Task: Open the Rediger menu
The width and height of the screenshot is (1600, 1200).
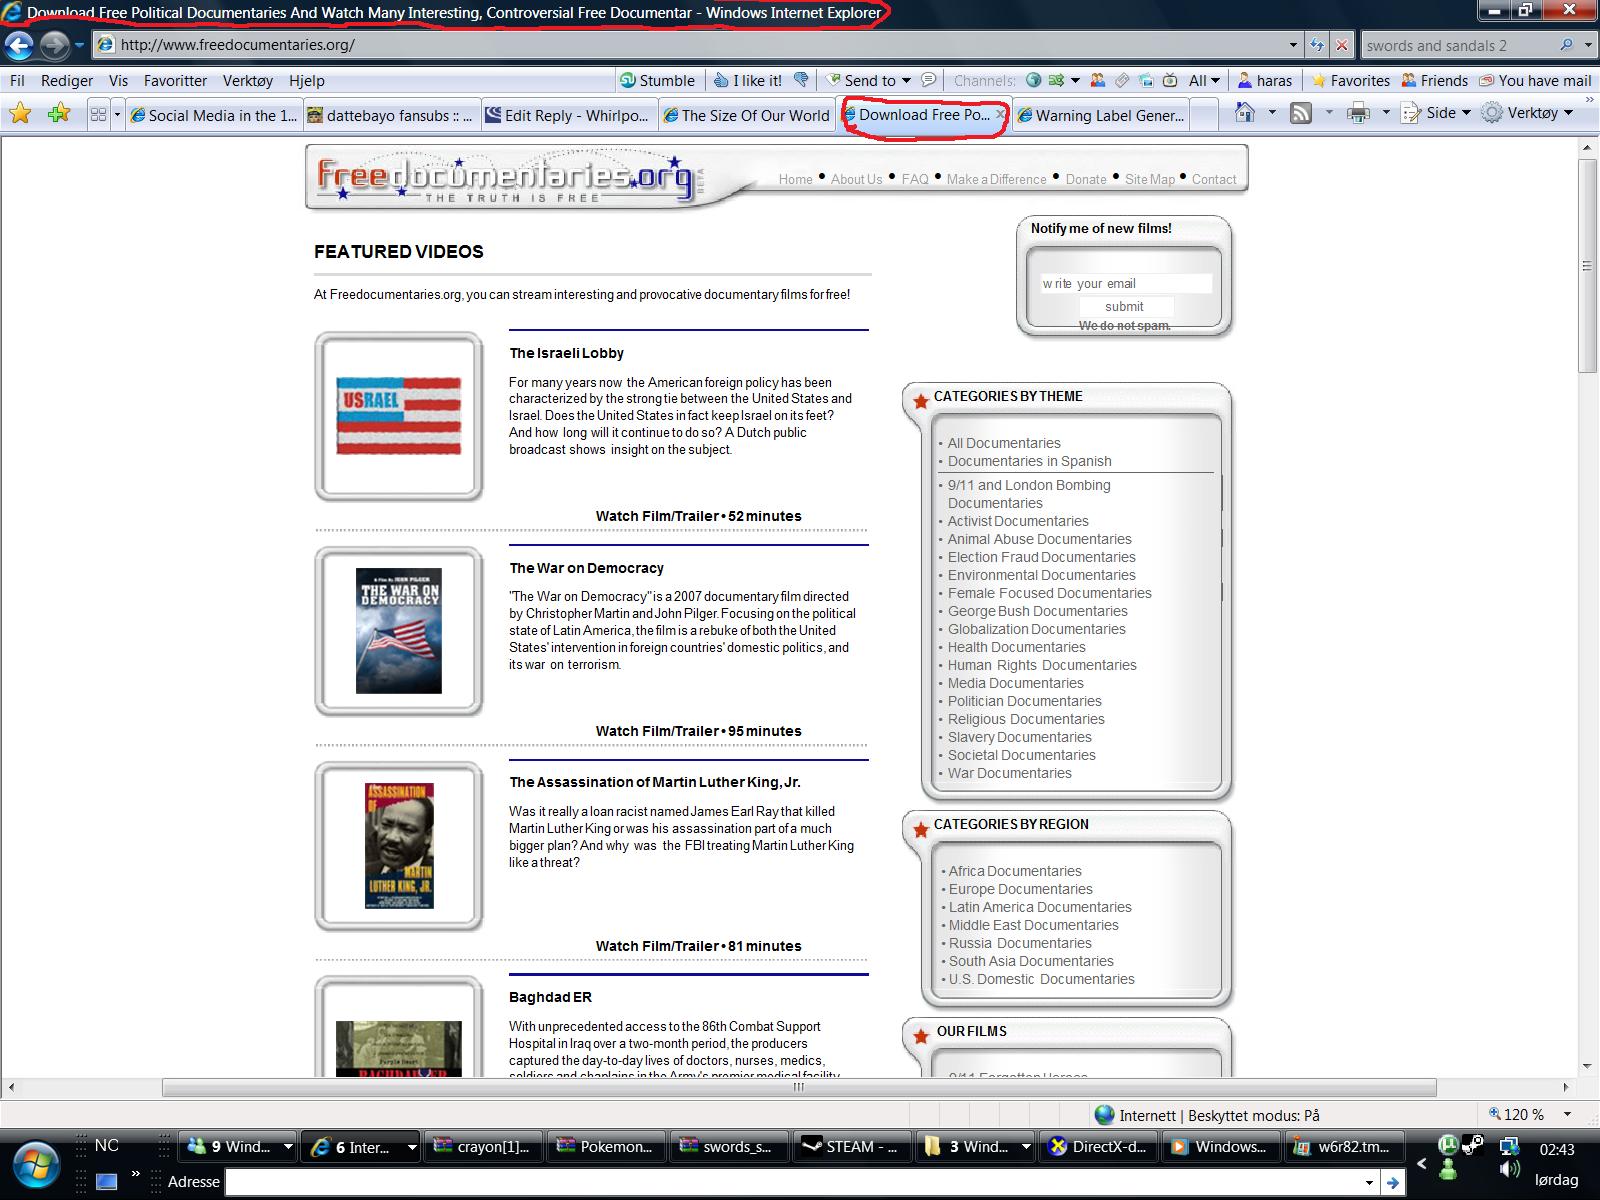Action: pyautogui.click(x=67, y=81)
